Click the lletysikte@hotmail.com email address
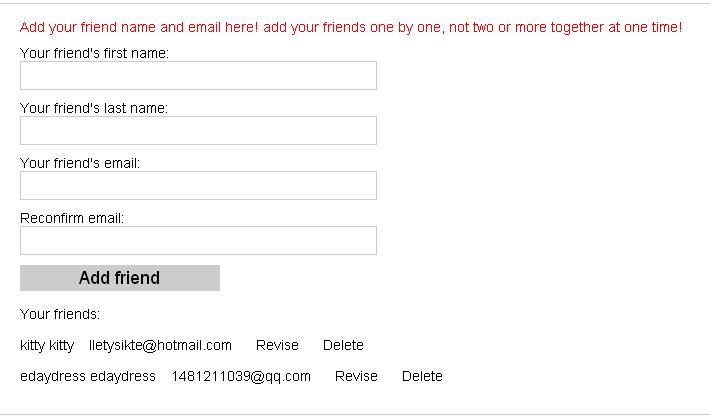 [160, 345]
